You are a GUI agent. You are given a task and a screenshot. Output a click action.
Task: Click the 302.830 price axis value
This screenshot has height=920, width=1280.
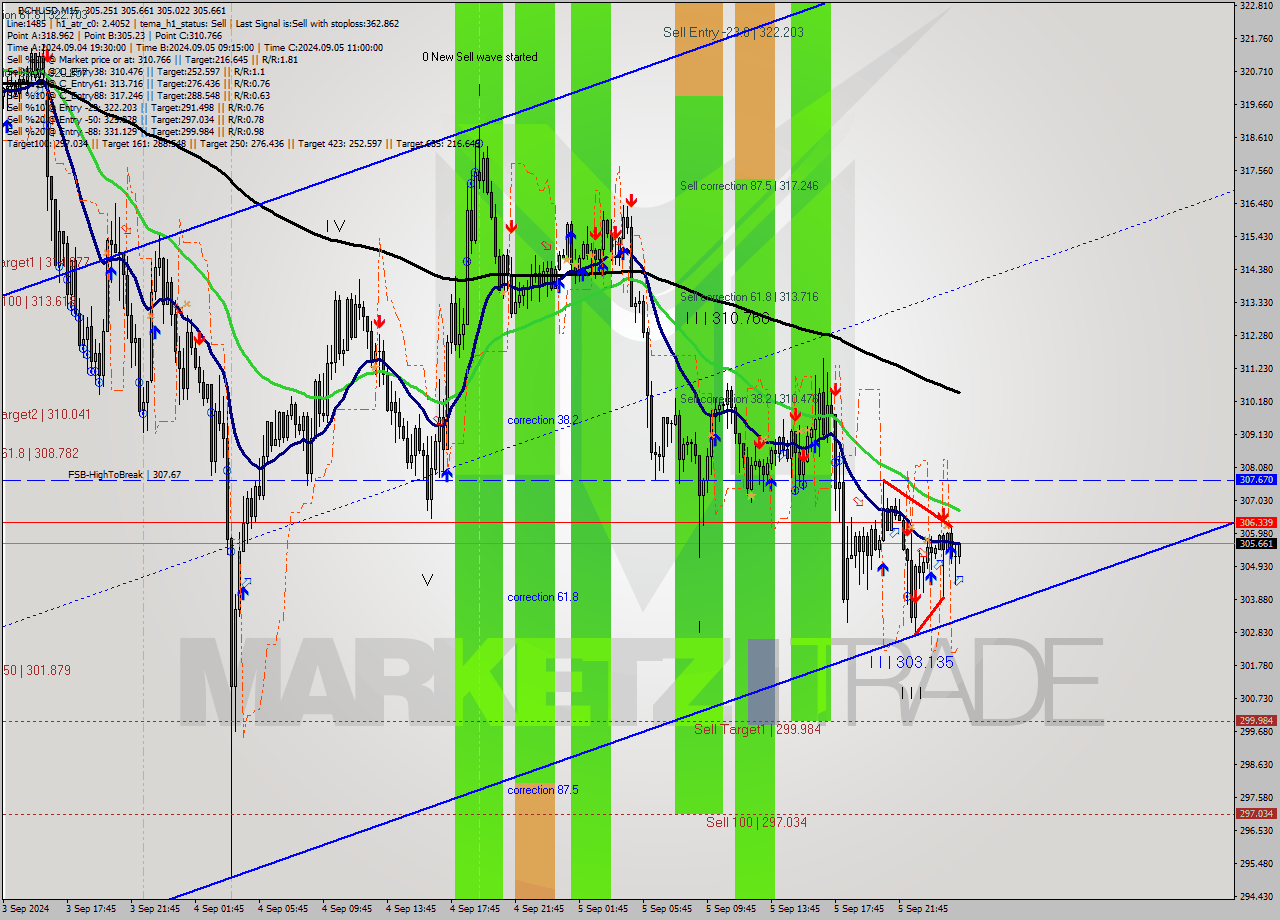click(x=1256, y=632)
